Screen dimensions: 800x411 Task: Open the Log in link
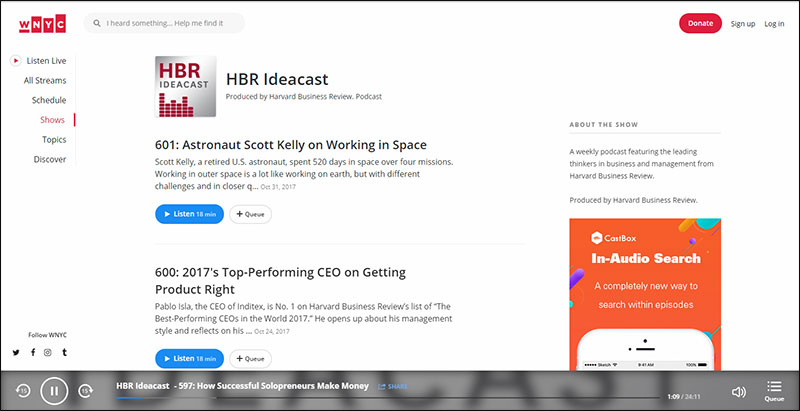click(774, 24)
